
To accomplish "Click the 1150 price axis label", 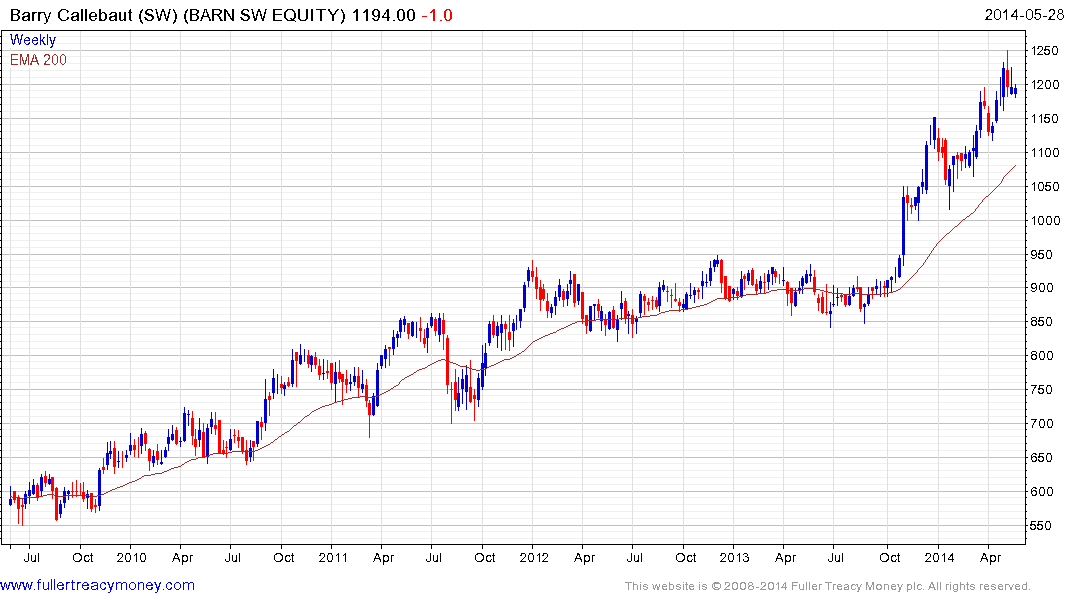I will [1044, 119].
